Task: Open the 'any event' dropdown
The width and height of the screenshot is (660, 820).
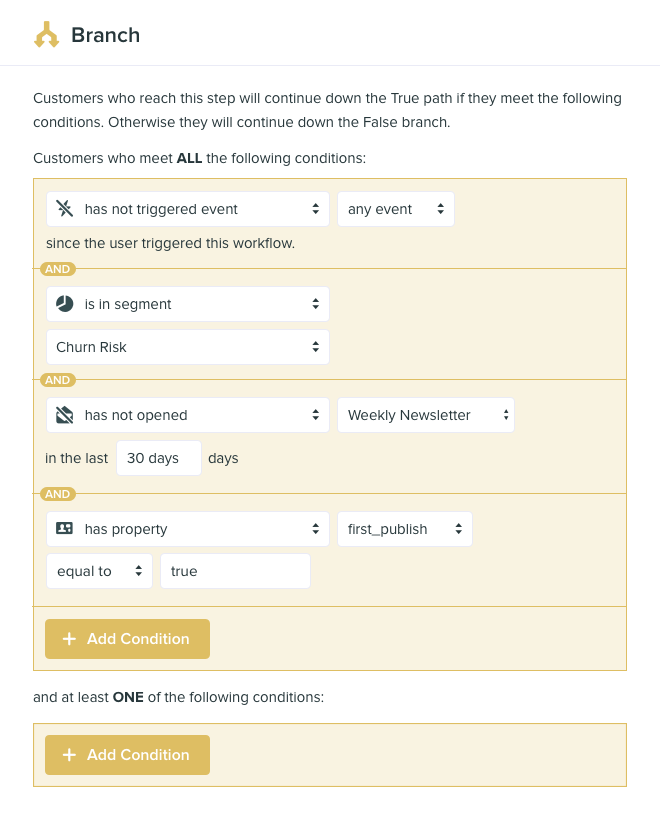Action: [395, 209]
